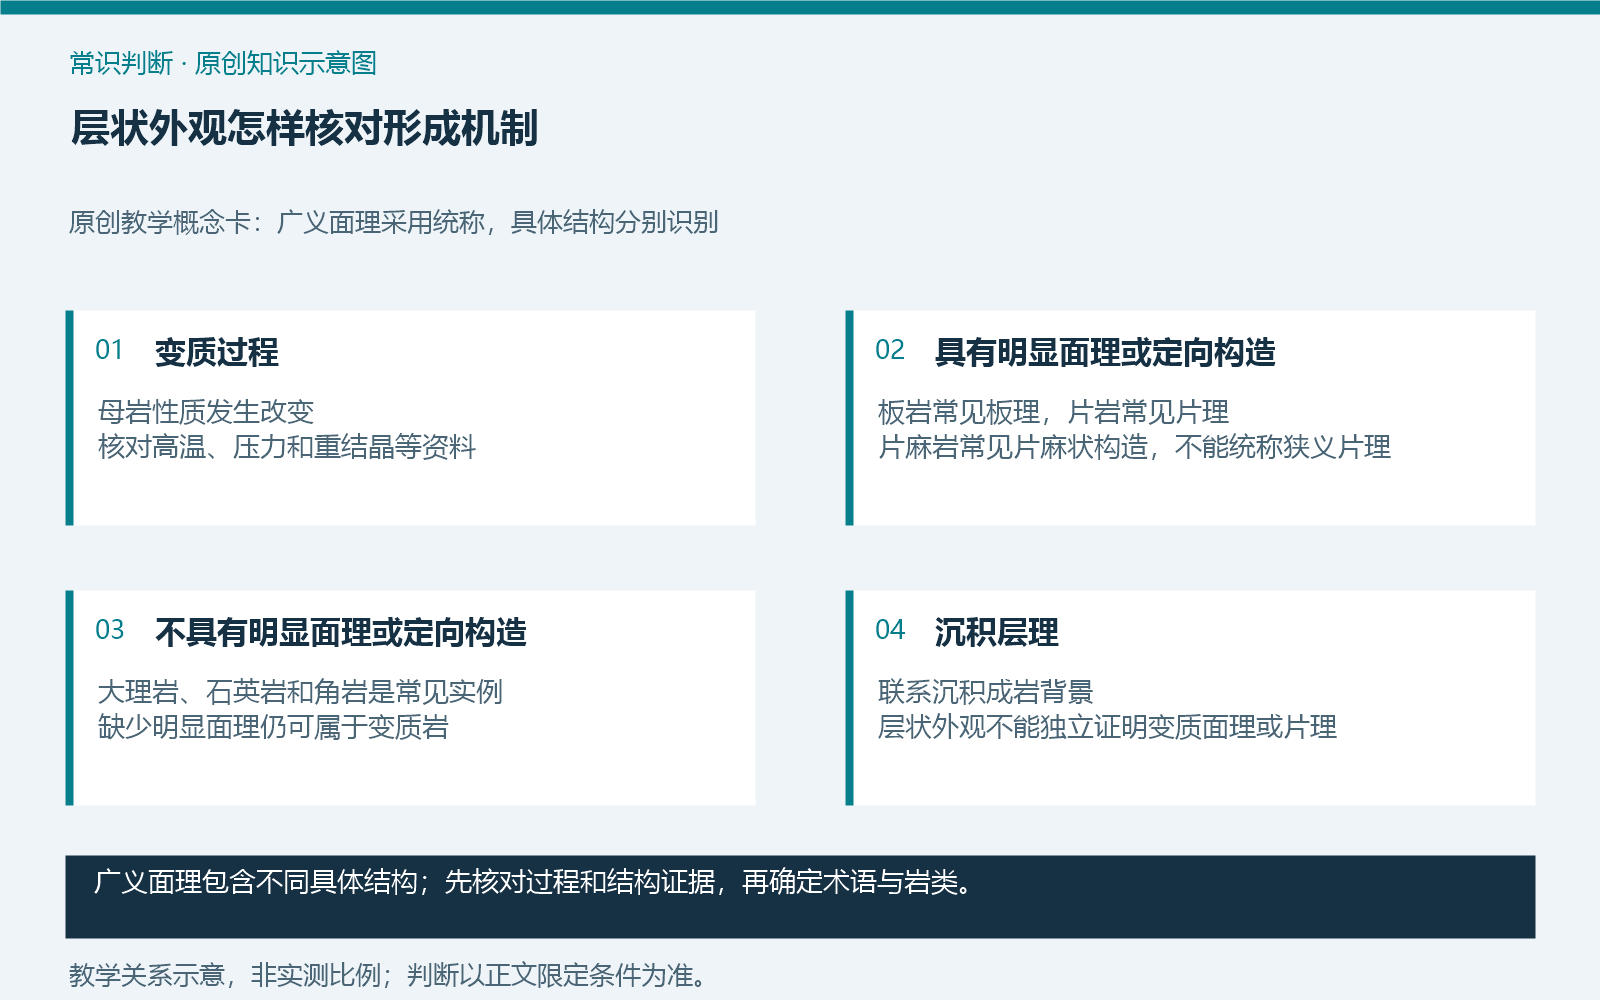Click the line 片麻岩常见片麻状构造，不能统称狭义片理
The height and width of the screenshot is (1000, 1600).
1134,447
